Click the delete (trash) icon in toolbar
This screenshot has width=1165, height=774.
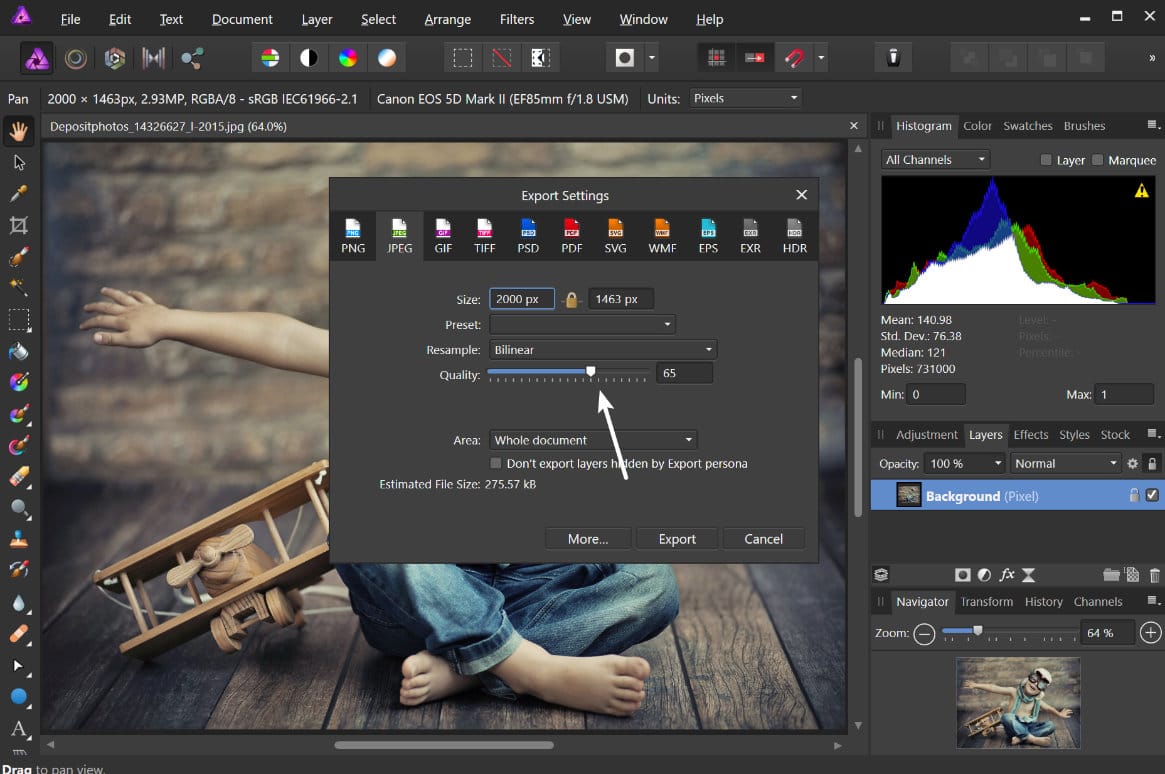pos(892,57)
